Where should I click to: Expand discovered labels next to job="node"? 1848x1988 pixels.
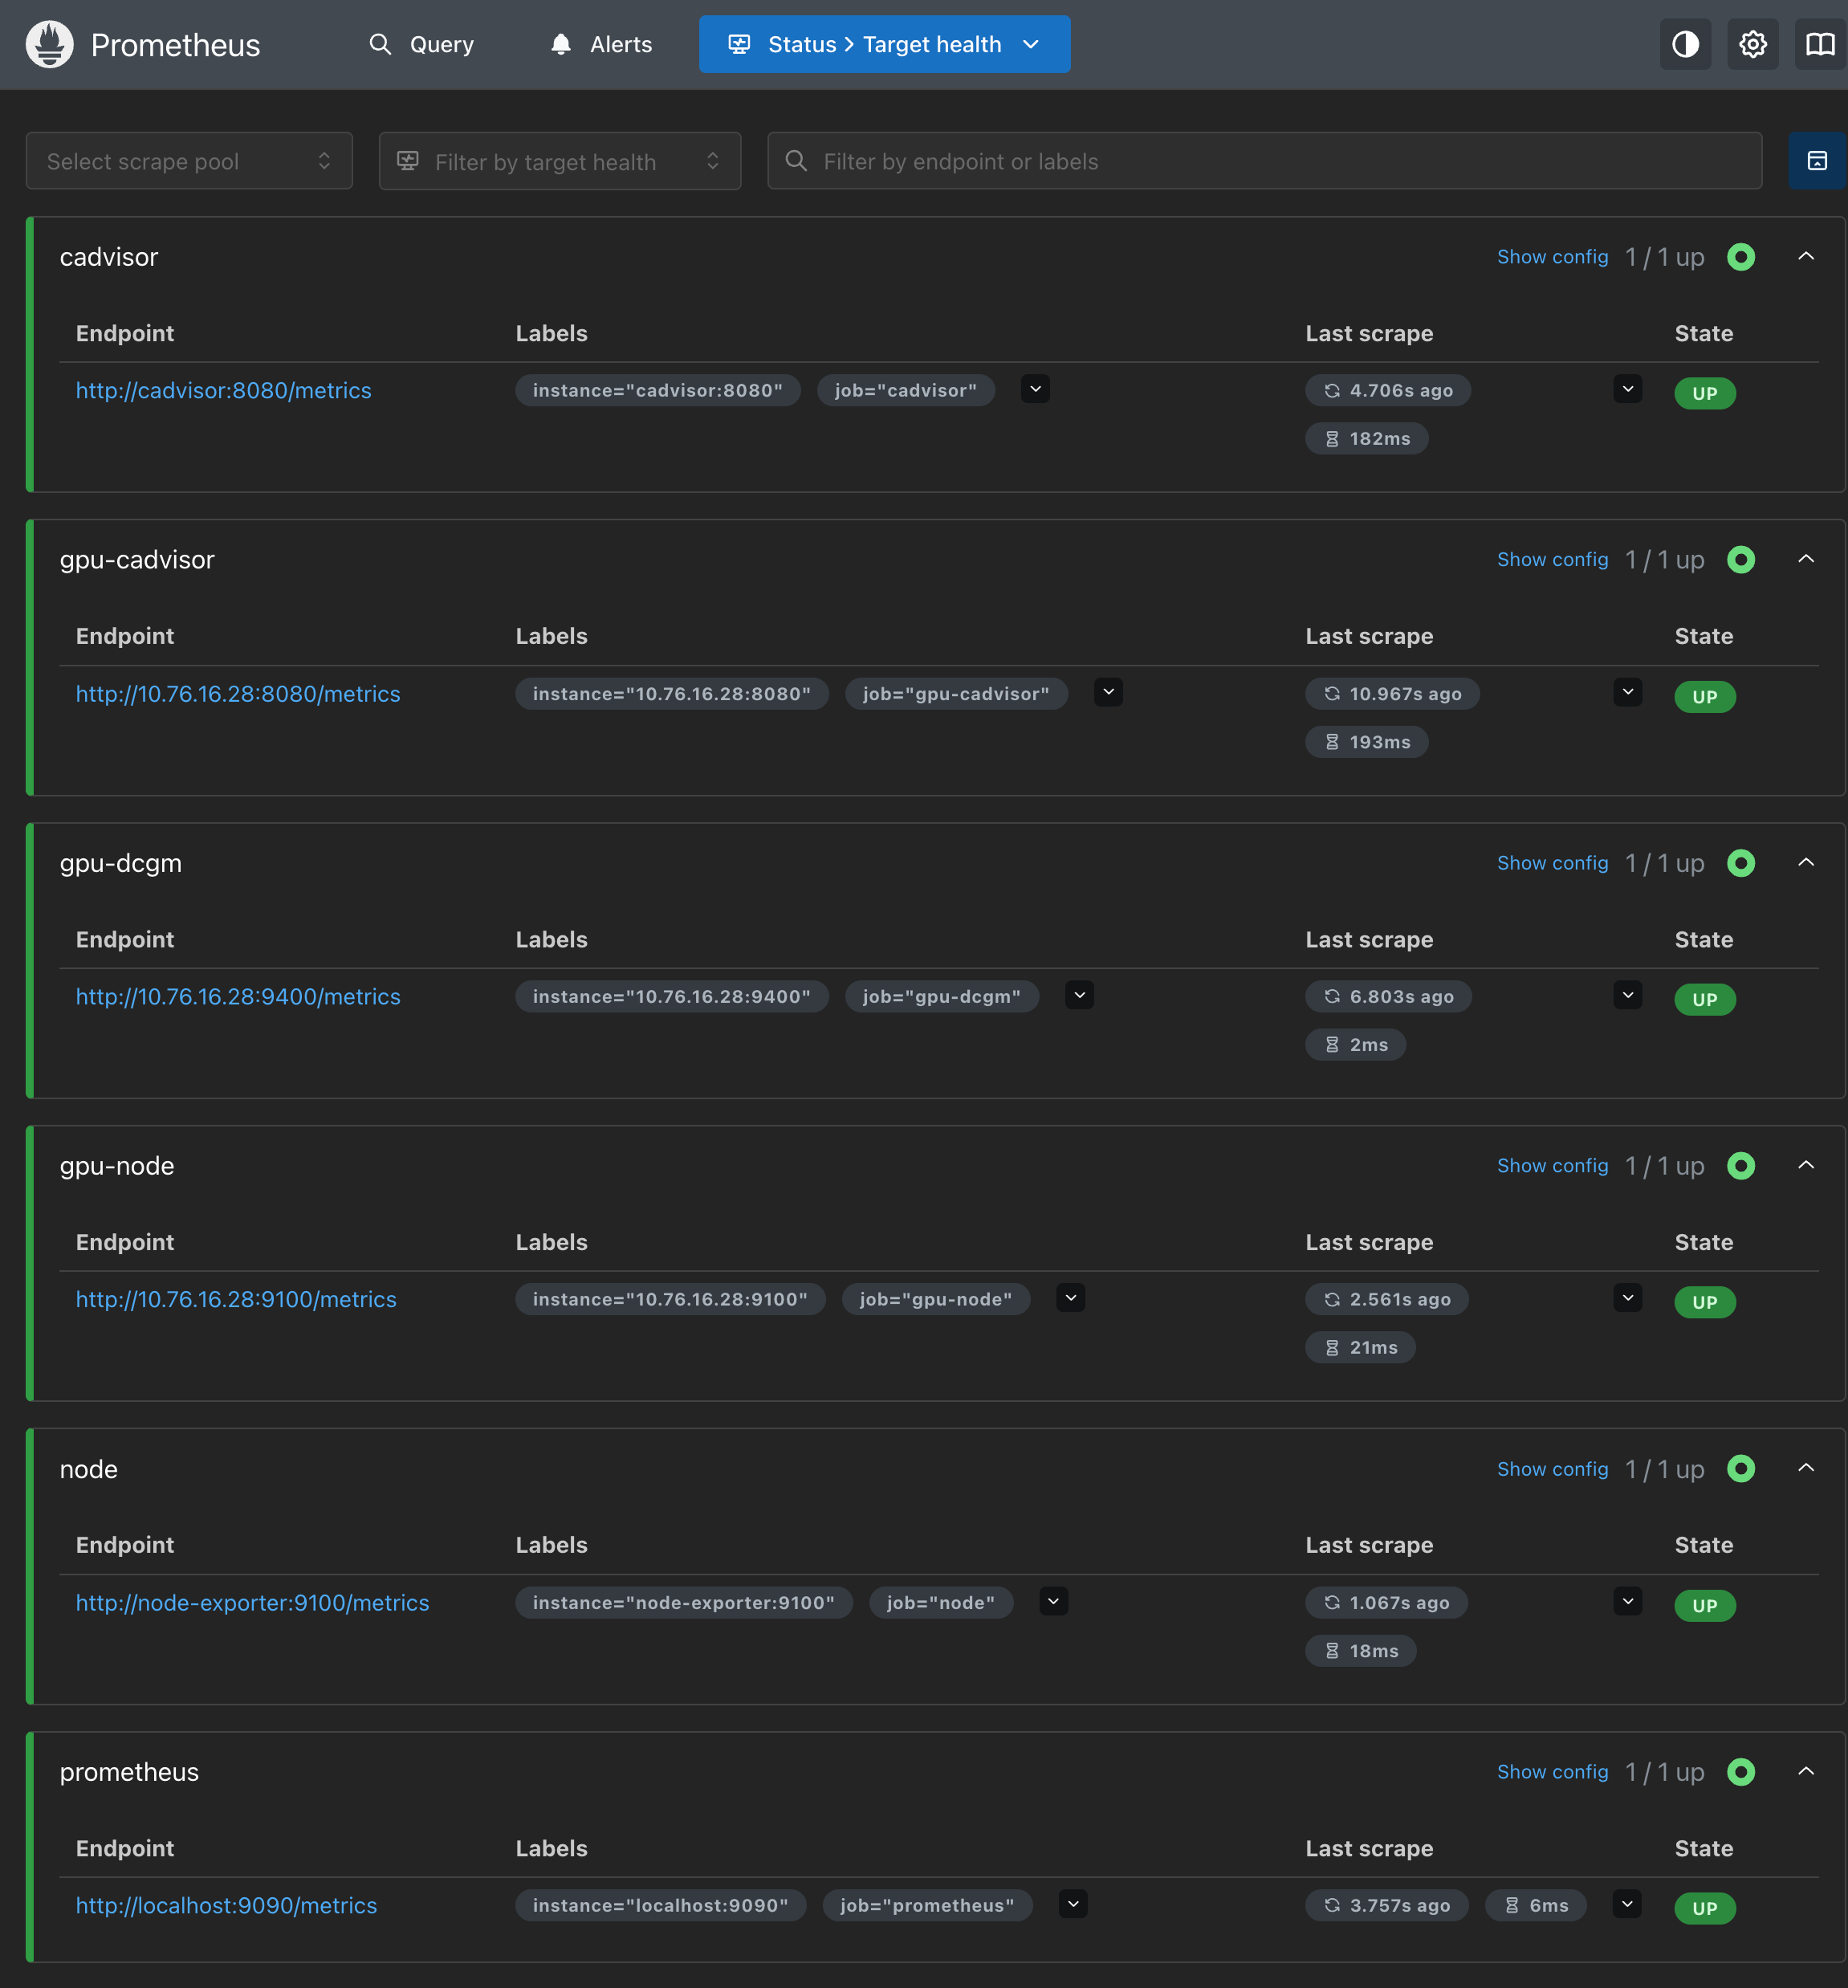click(x=1053, y=1601)
